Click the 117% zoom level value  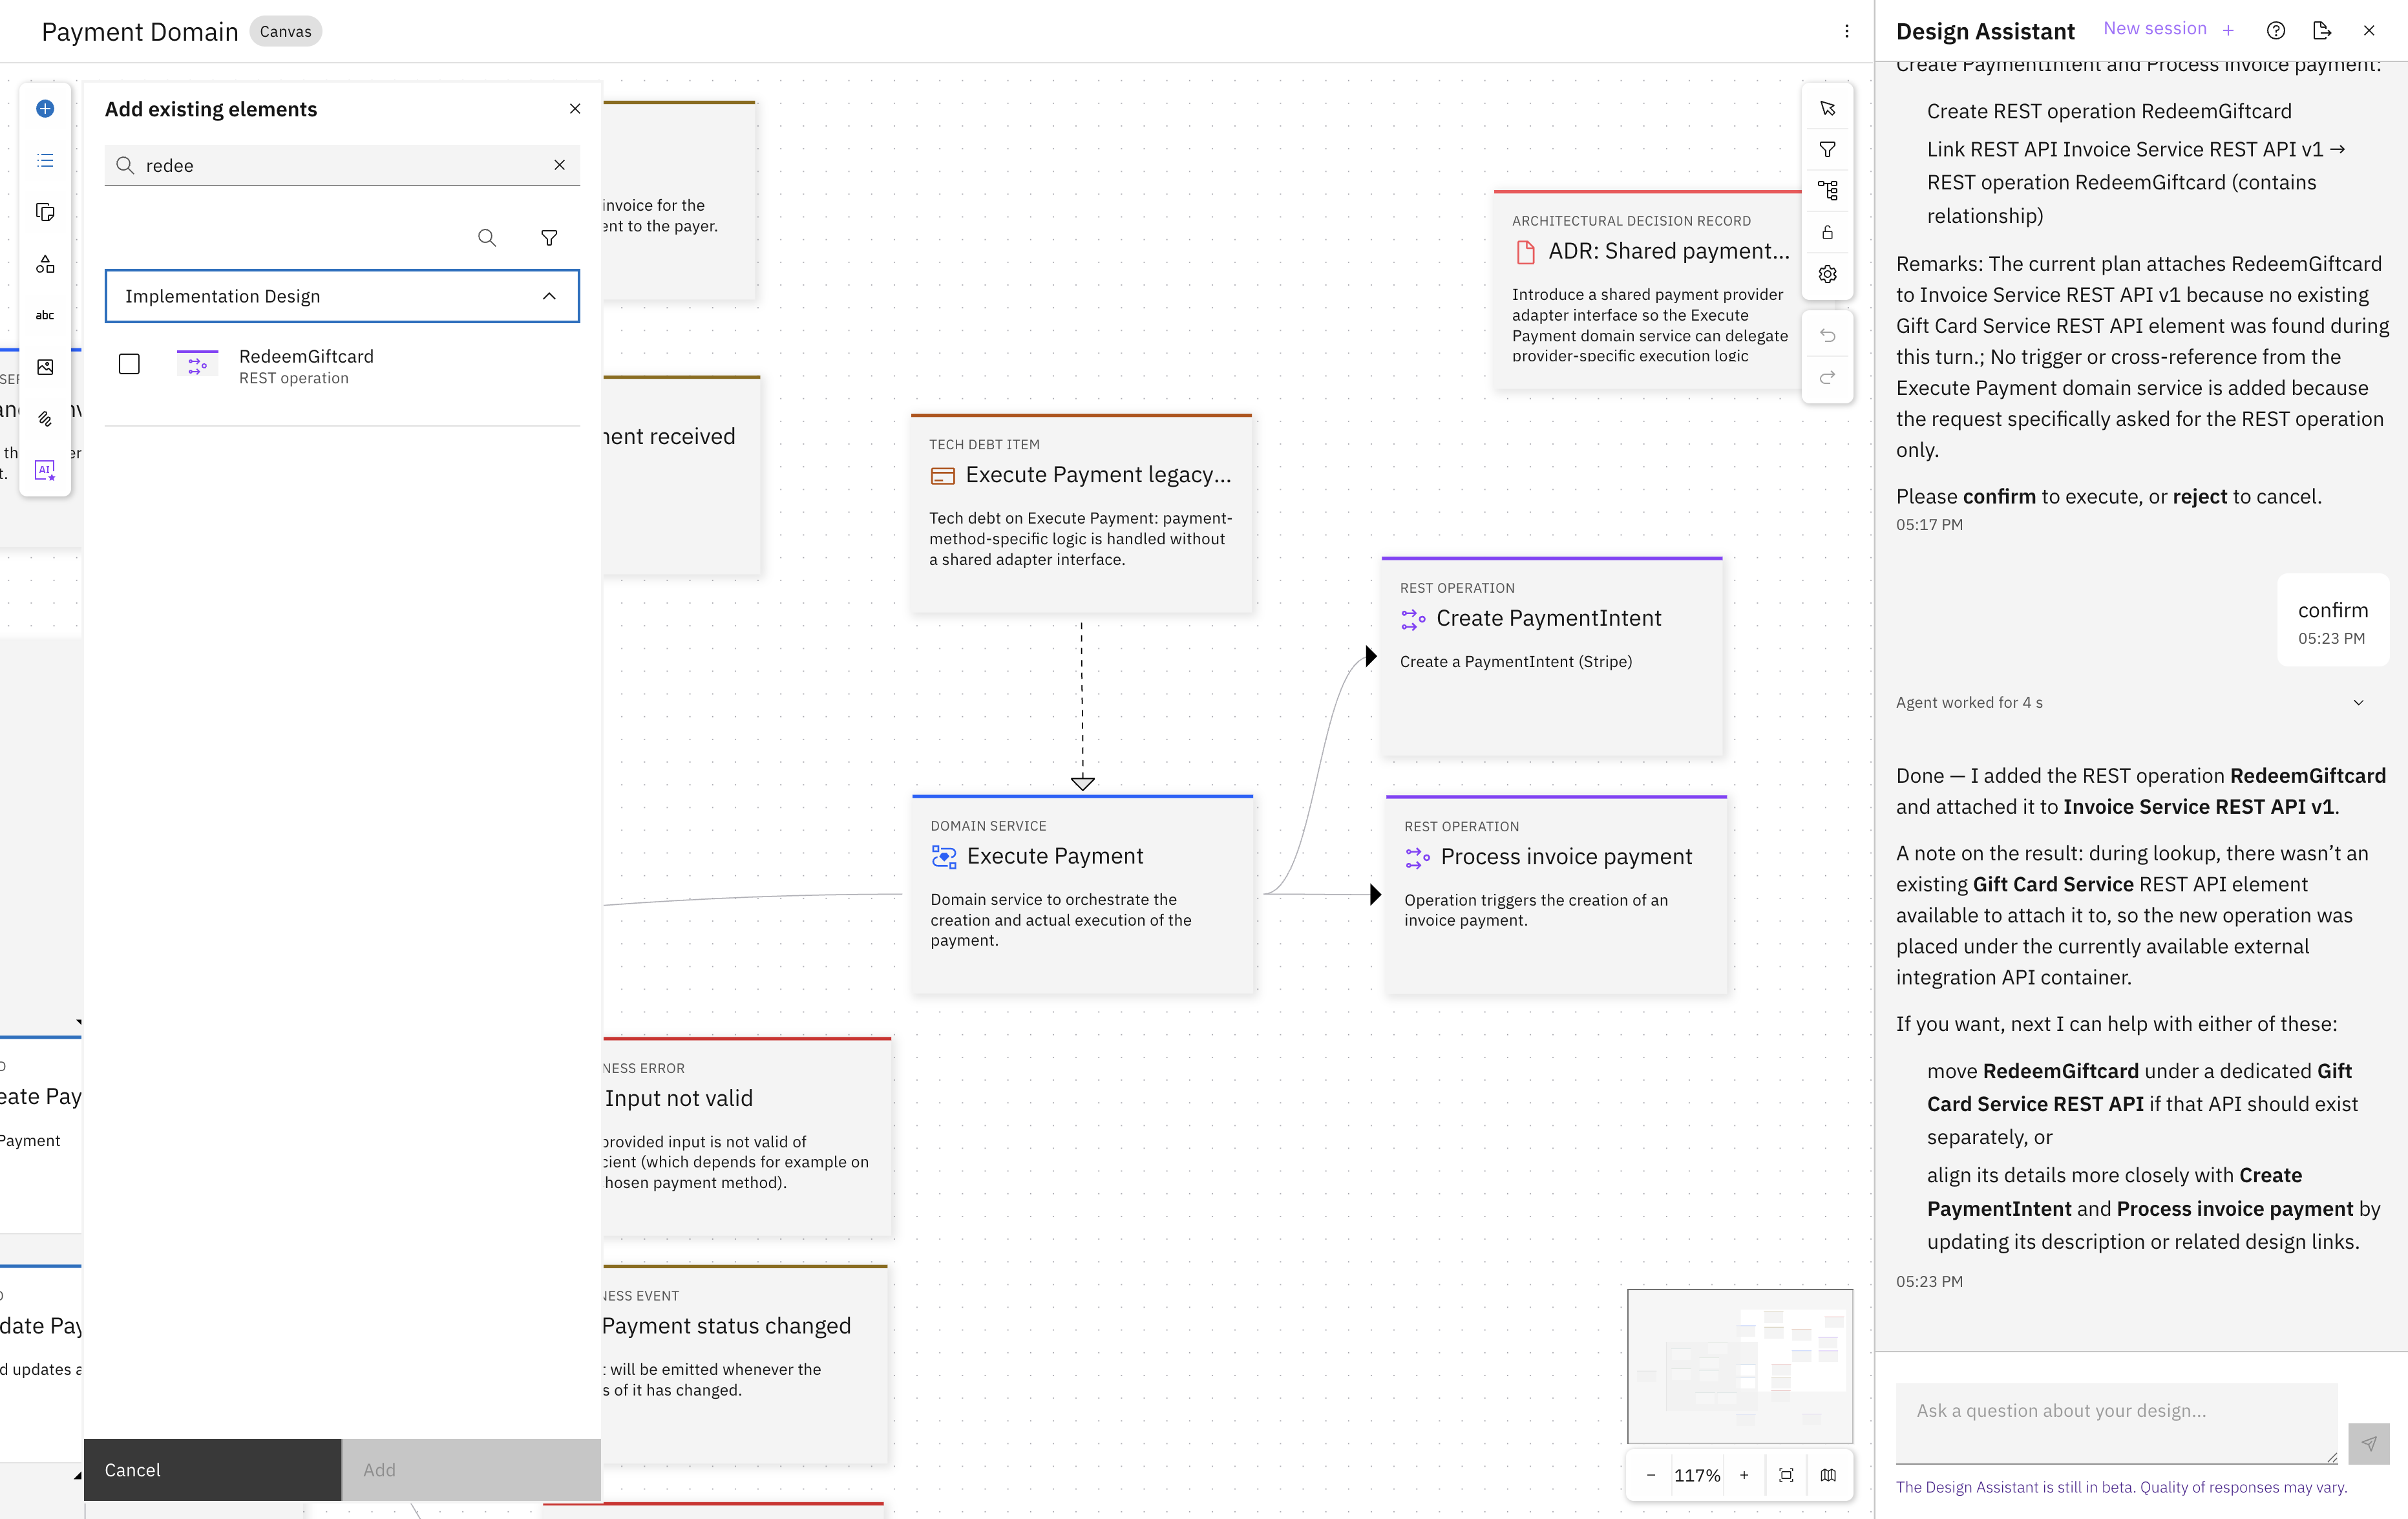click(x=1697, y=1475)
